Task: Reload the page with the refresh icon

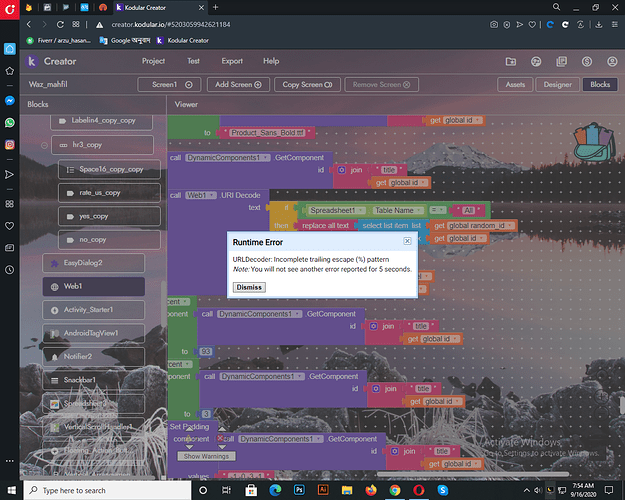Action: pyautogui.click(x=60, y=25)
